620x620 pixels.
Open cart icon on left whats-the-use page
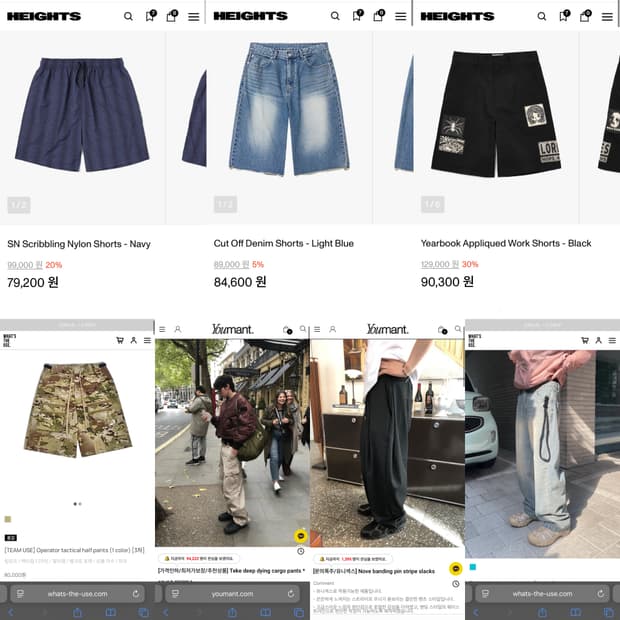pos(120,340)
